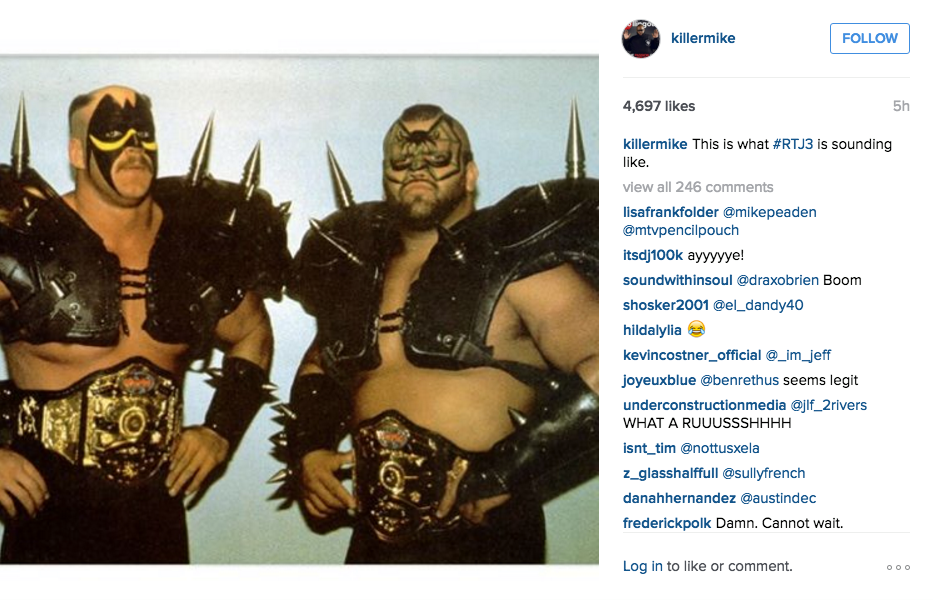
Task: Open the killermike username in the header
Action: click(x=703, y=38)
